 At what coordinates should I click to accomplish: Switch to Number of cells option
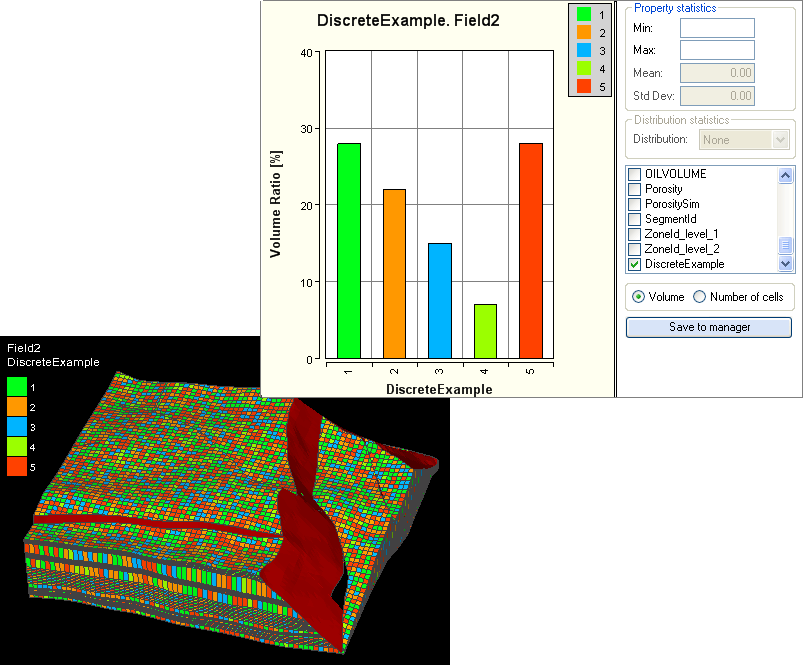[x=700, y=297]
